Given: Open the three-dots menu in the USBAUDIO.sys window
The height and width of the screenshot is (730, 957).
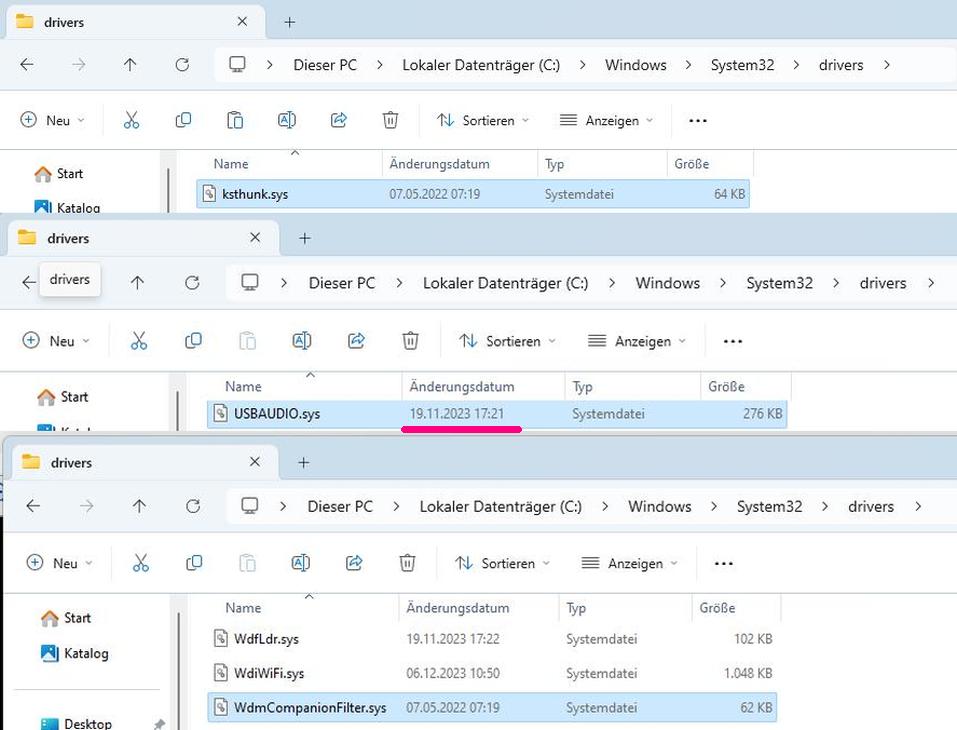Looking at the screenshot, I should tap(732, 341).
